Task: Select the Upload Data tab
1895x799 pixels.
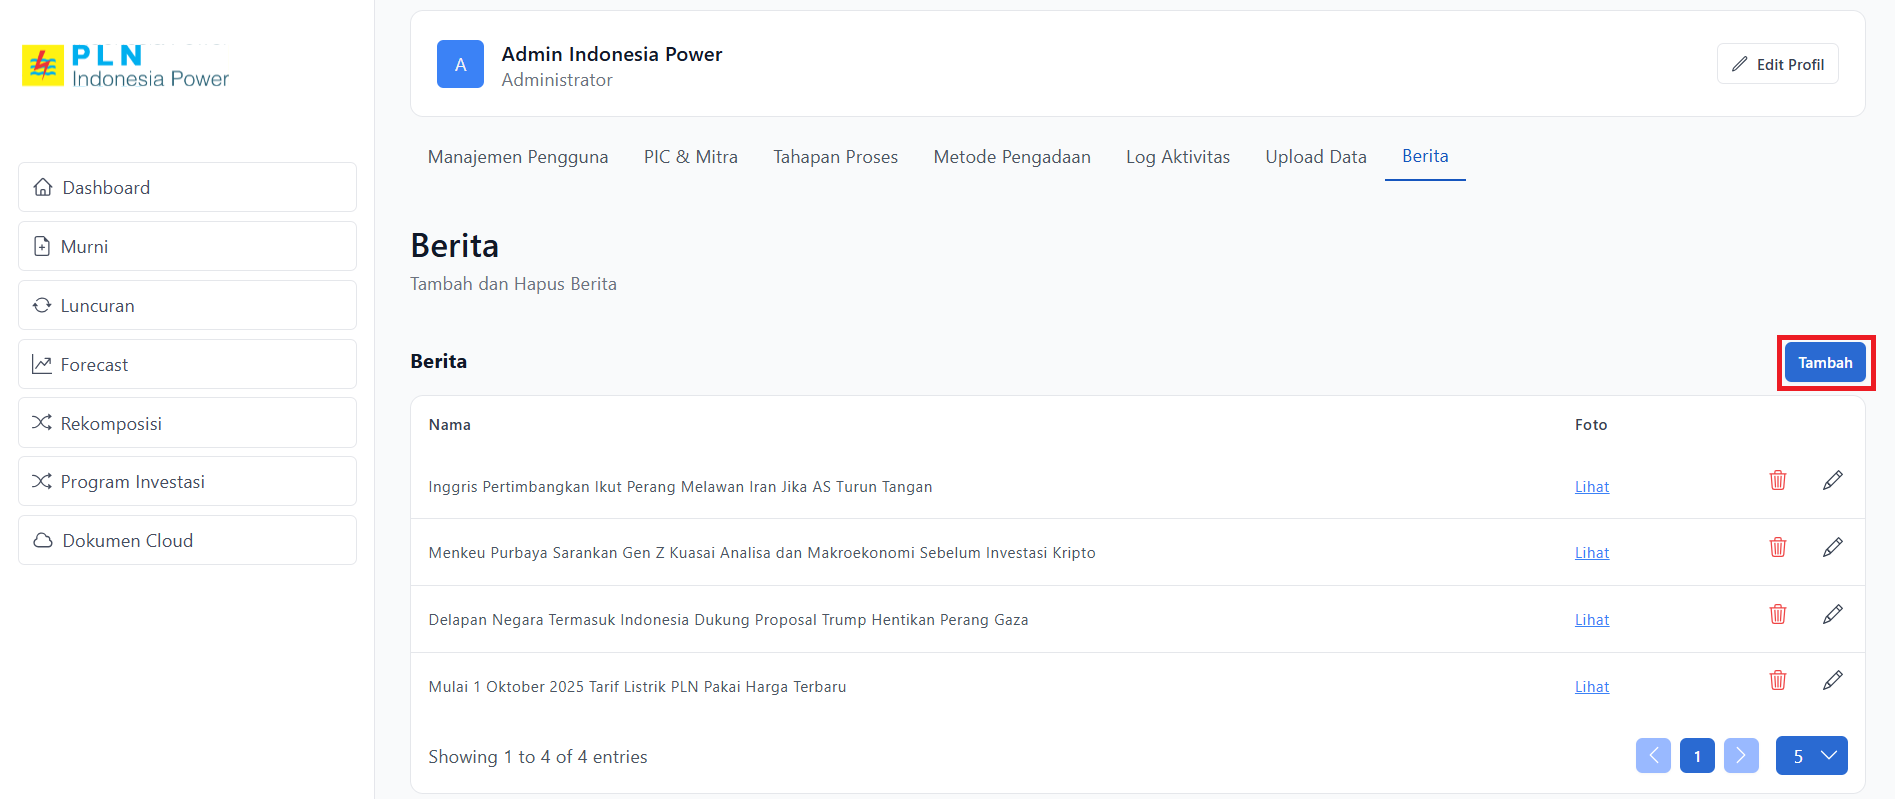Action: (1315, 157)
